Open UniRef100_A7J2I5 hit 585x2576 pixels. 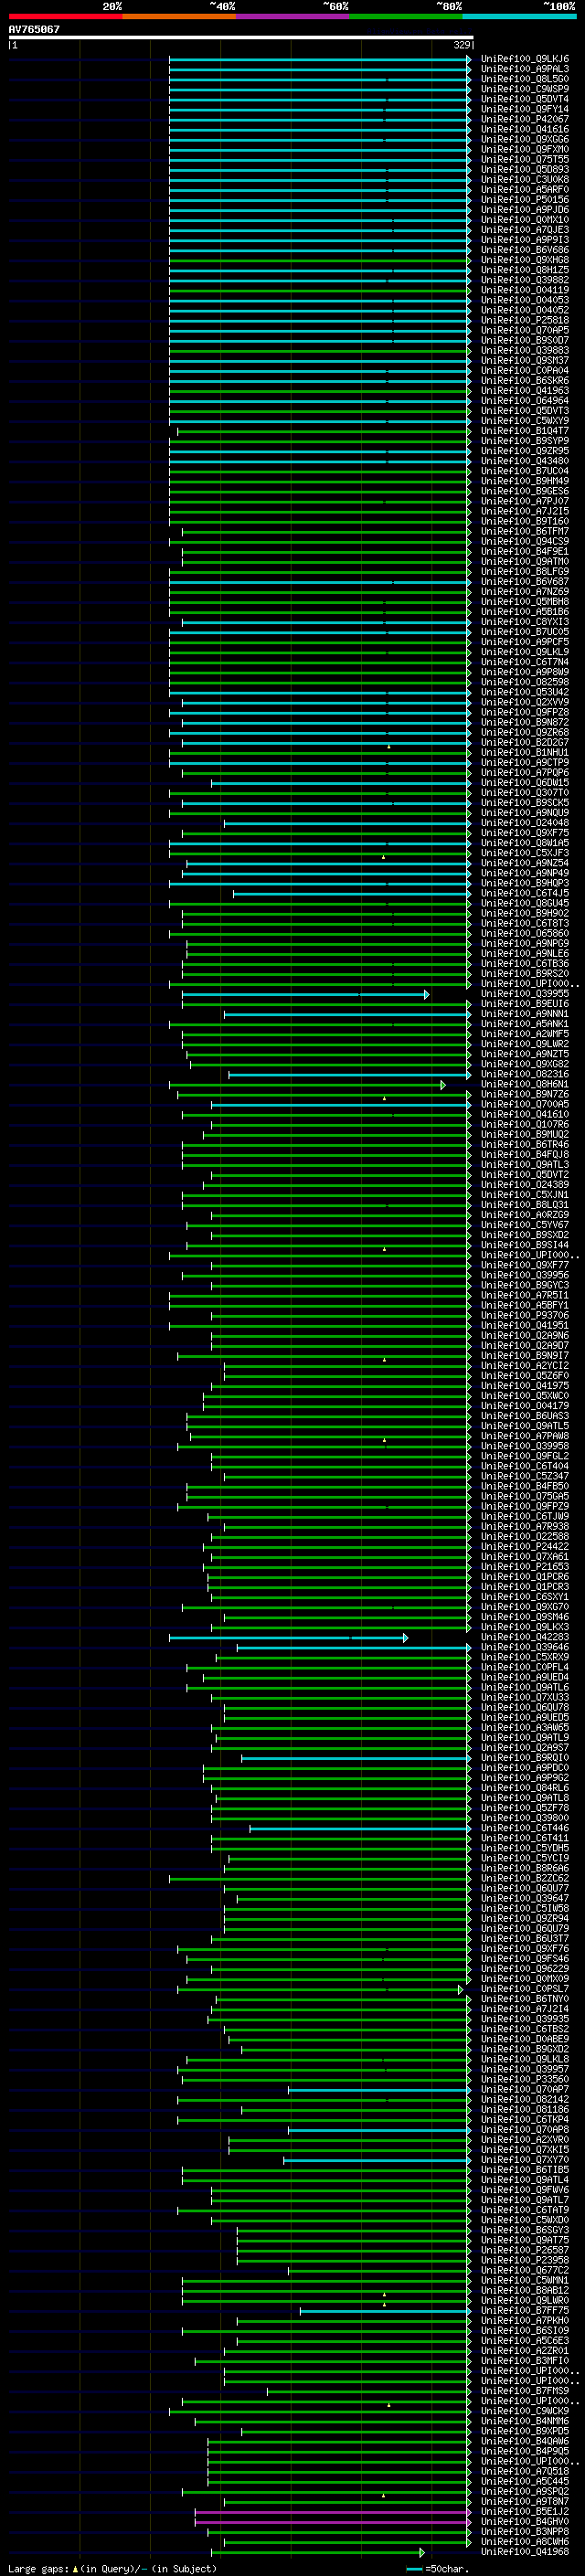pyautogui.click(x=524, y=511)
